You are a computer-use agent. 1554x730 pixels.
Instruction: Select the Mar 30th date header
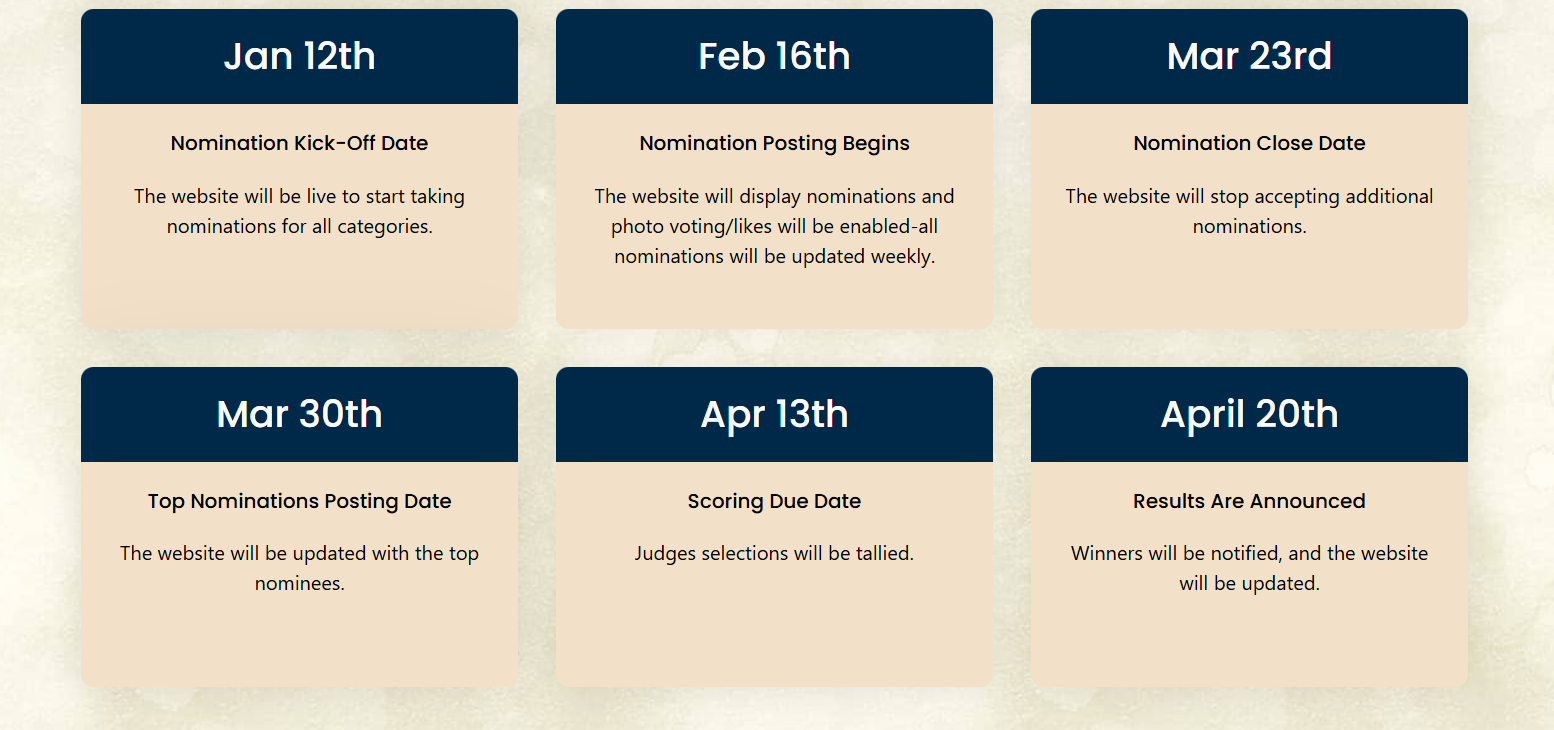(x=299, y=414)
